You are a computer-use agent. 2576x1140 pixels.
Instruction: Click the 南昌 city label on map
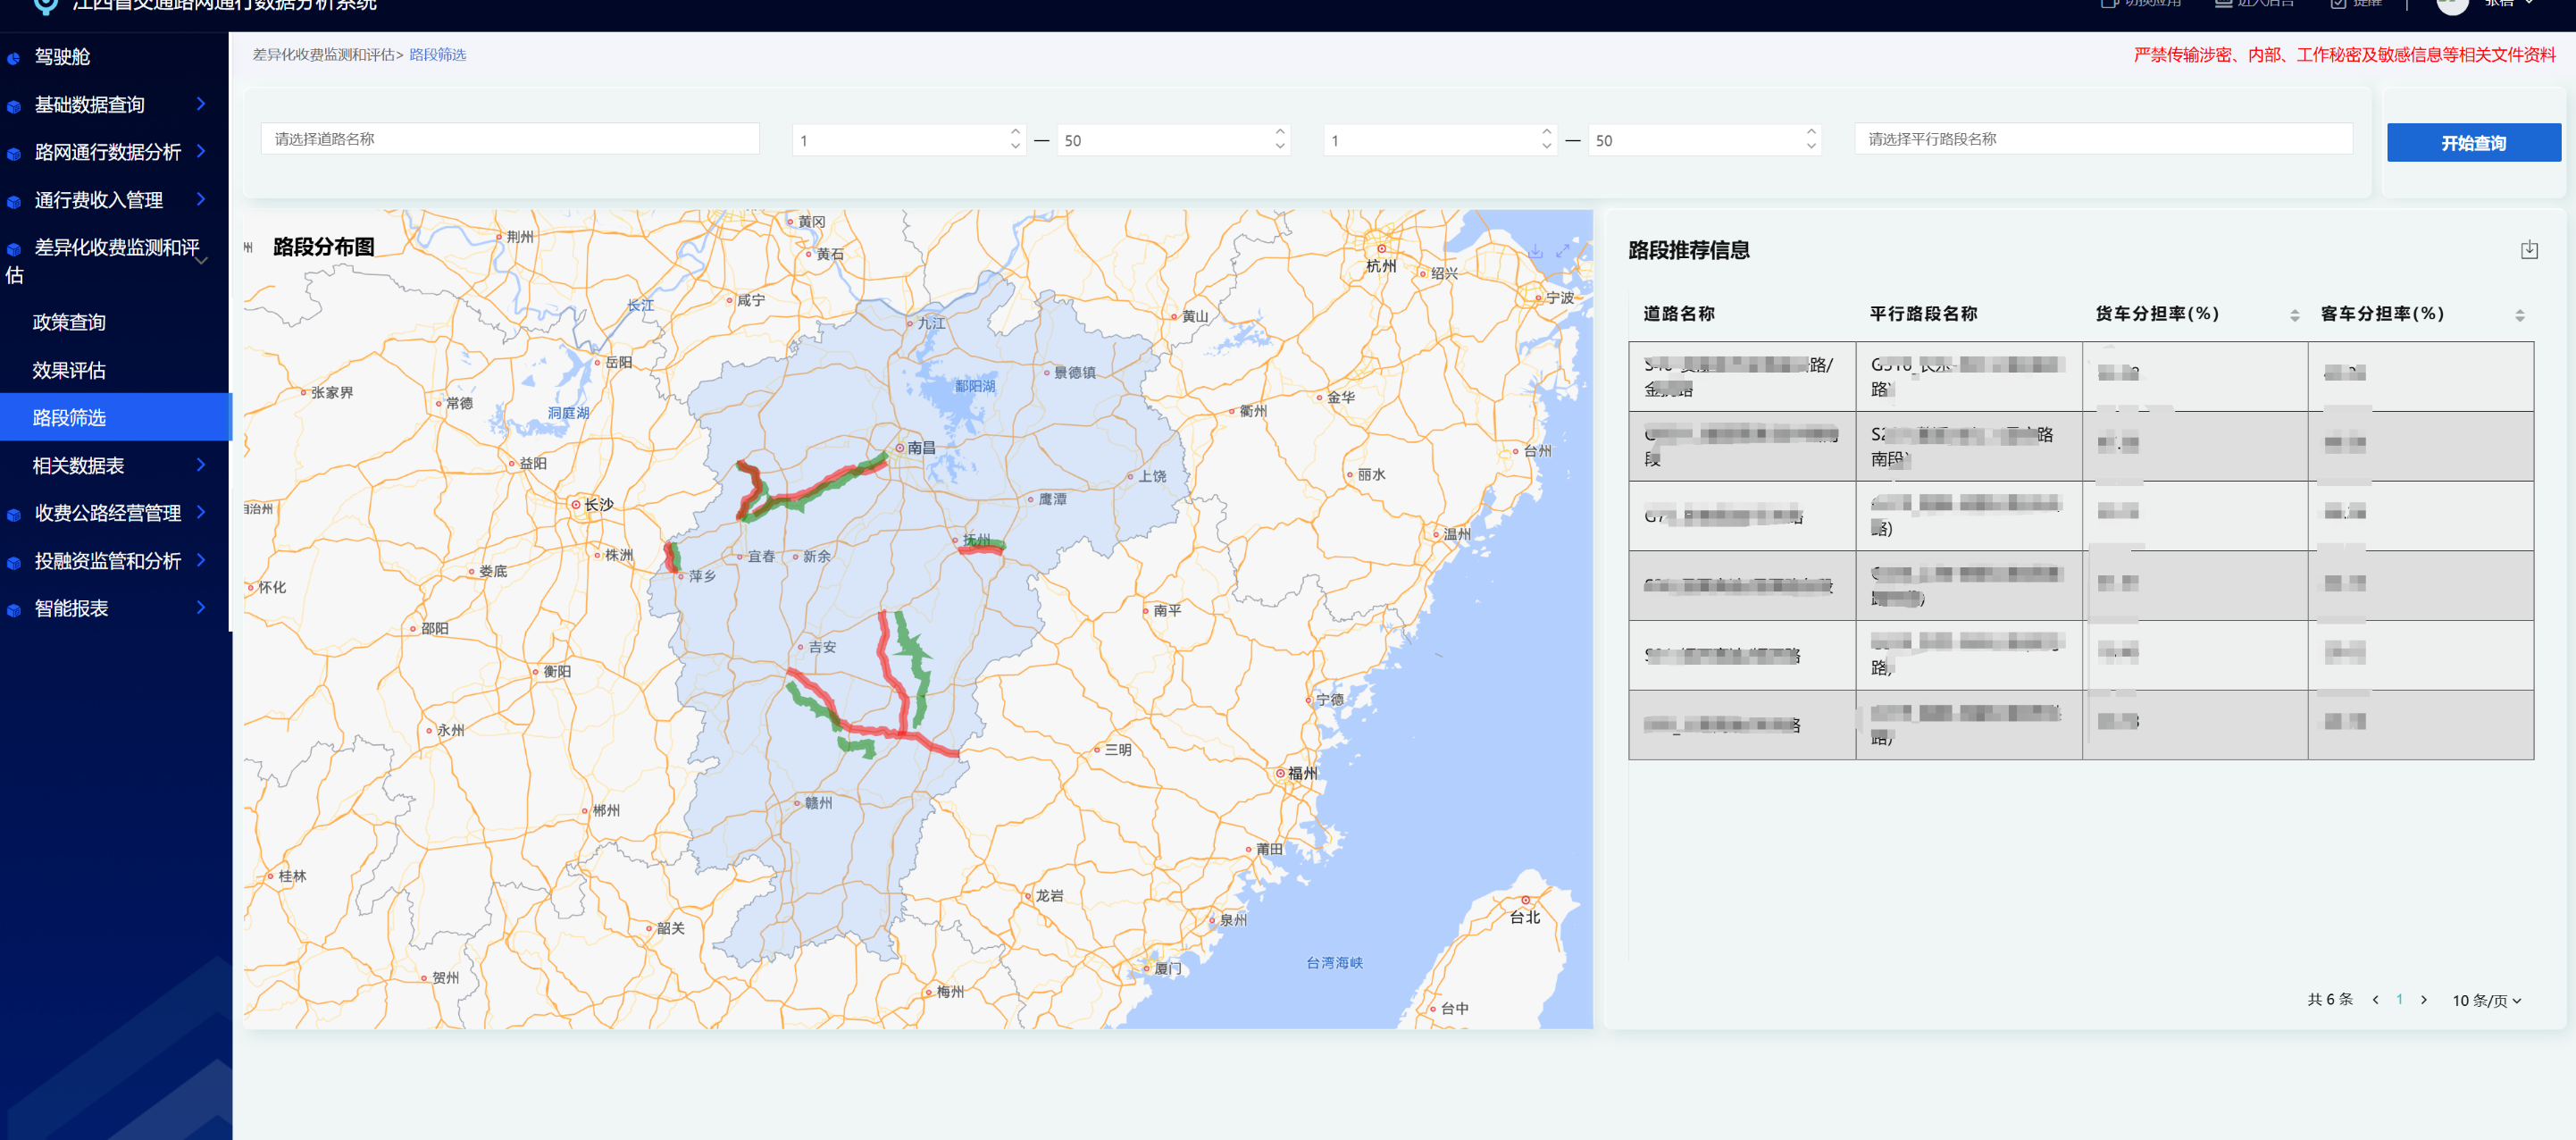pos(921,448)
